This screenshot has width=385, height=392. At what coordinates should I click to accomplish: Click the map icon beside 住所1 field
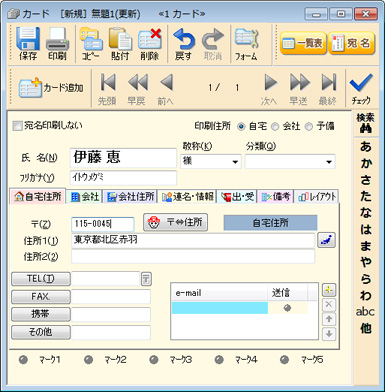(x=326, y=240)
